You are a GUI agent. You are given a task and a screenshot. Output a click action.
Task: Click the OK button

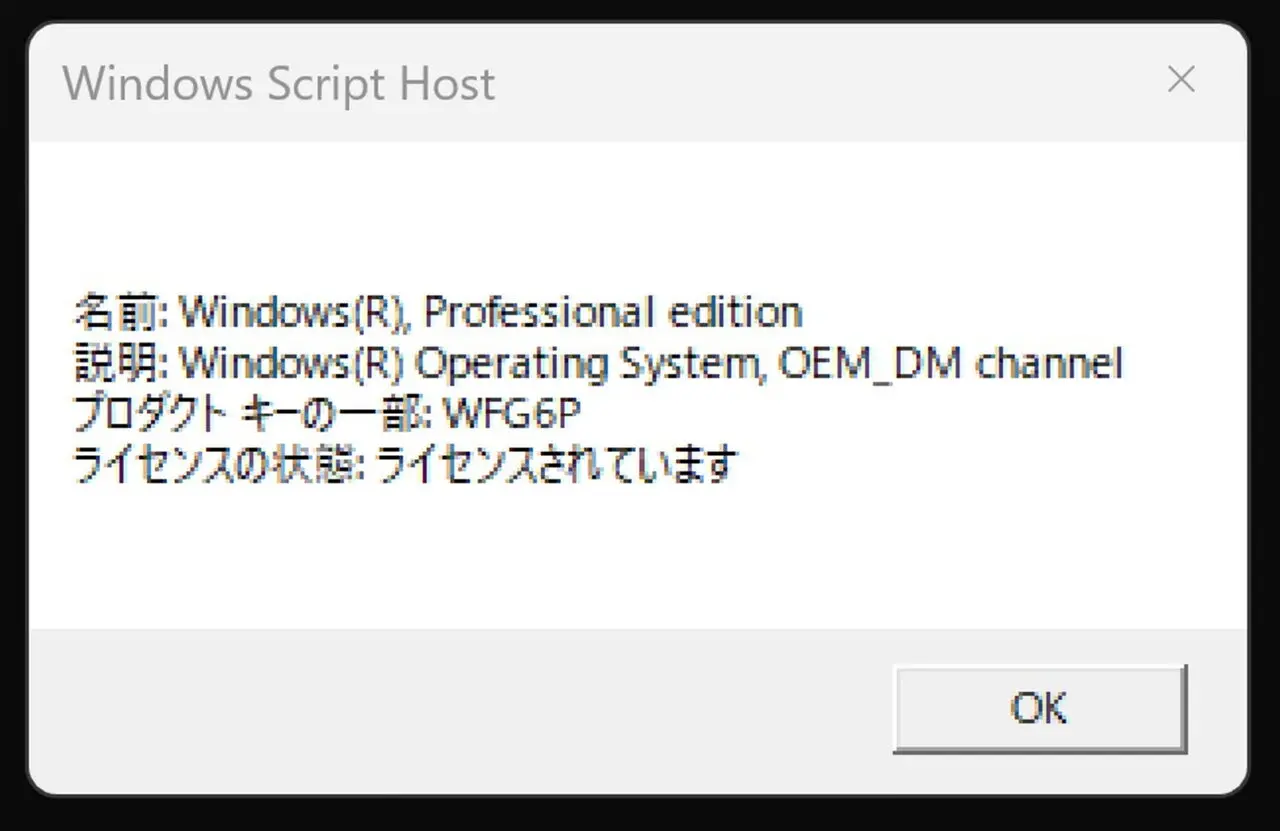[x=1039, y=708]
